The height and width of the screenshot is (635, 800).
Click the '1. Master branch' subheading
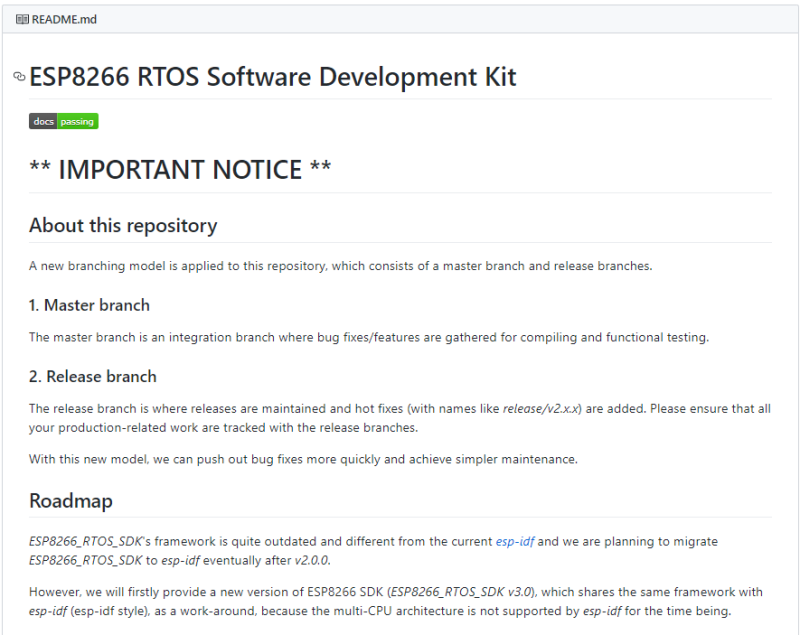tap(92, 305)
